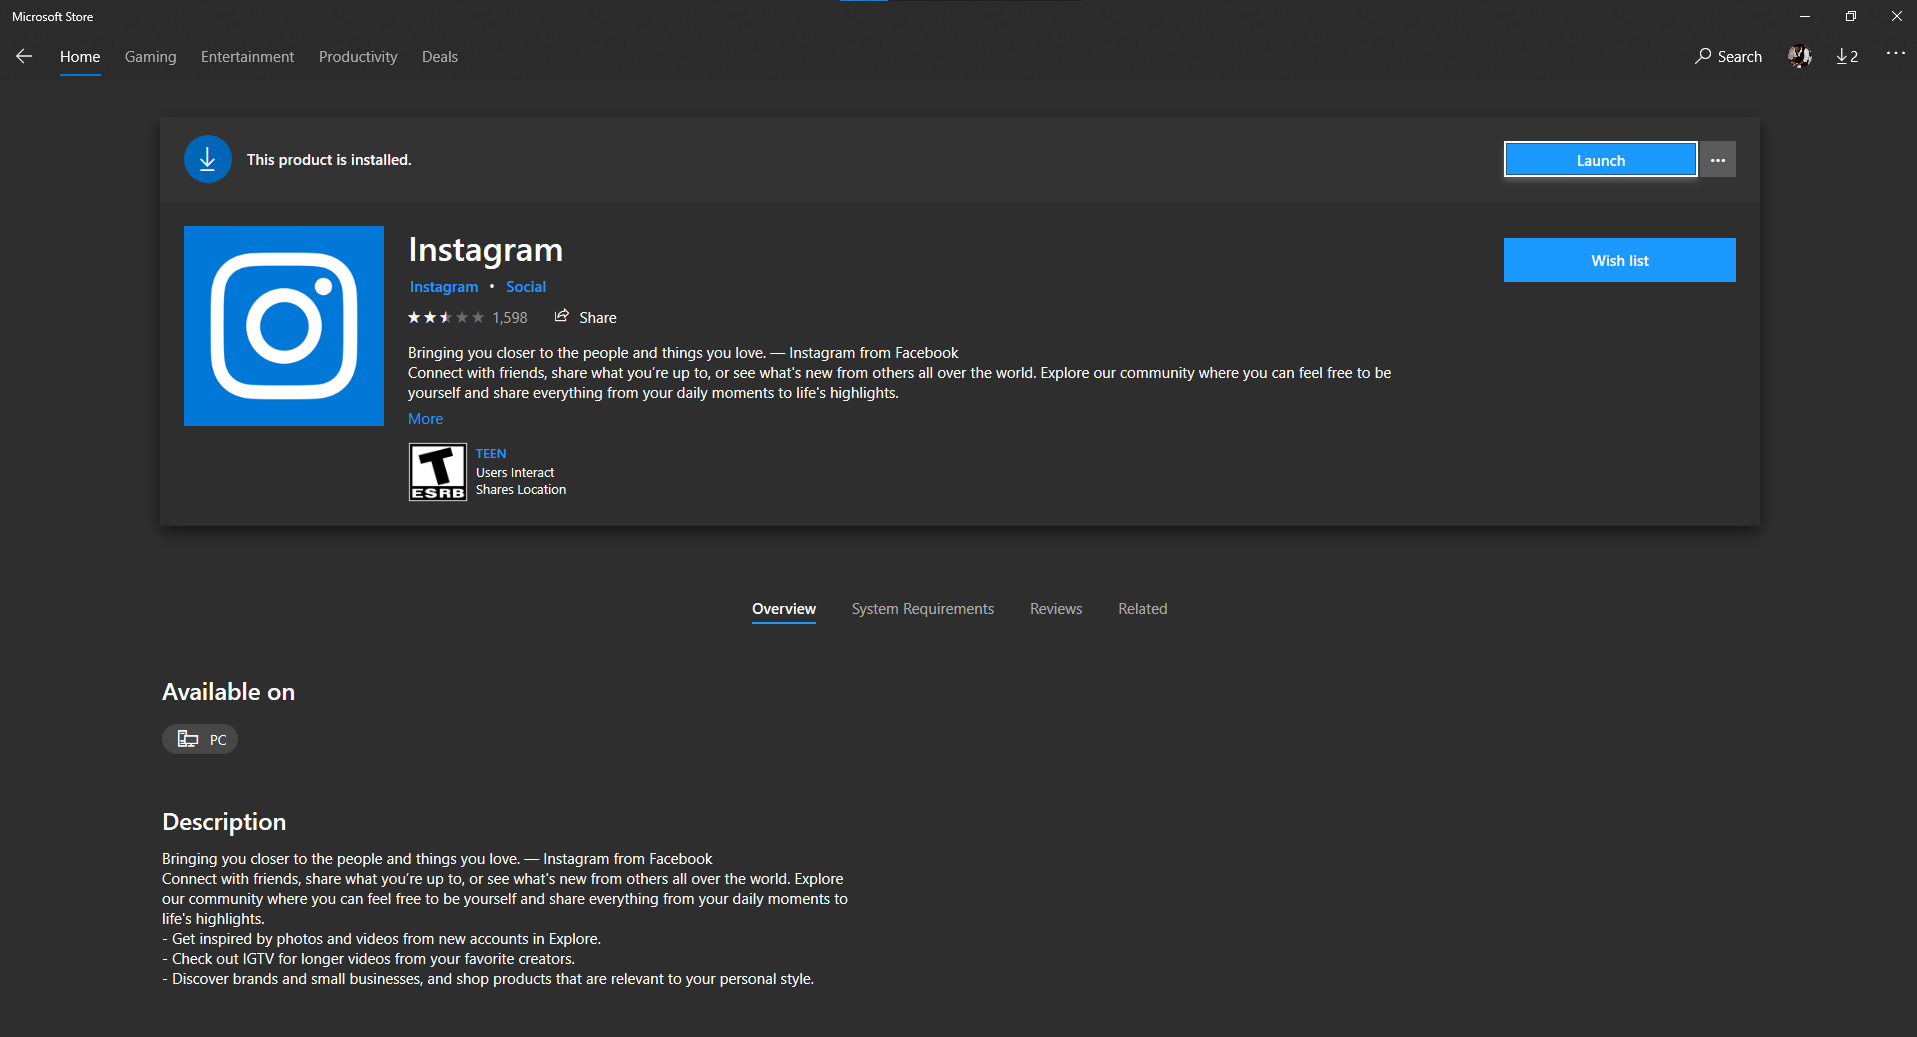This screenshot has width=1917, height=1037.
Task: Show System Requirements tab
Action: point(923,609)
